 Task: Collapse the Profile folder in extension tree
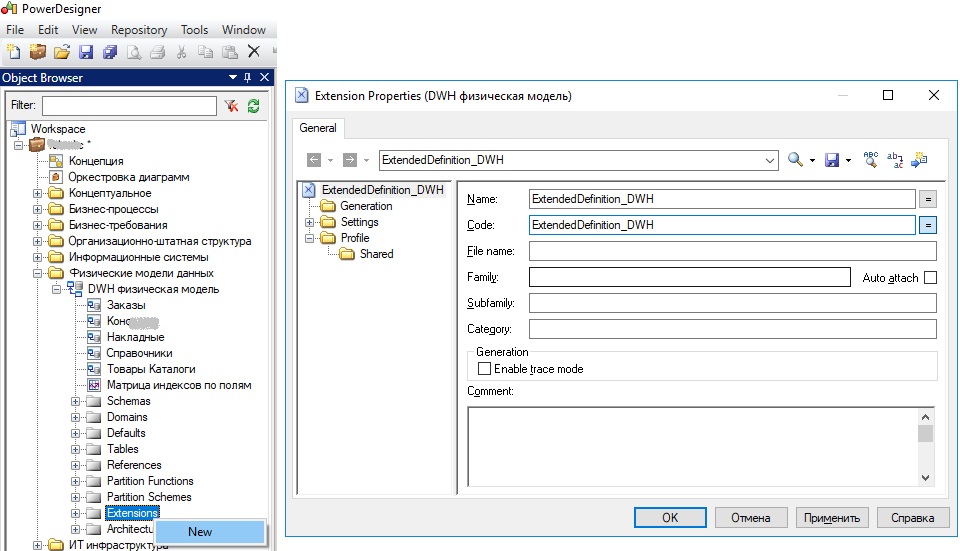point(309,238)
